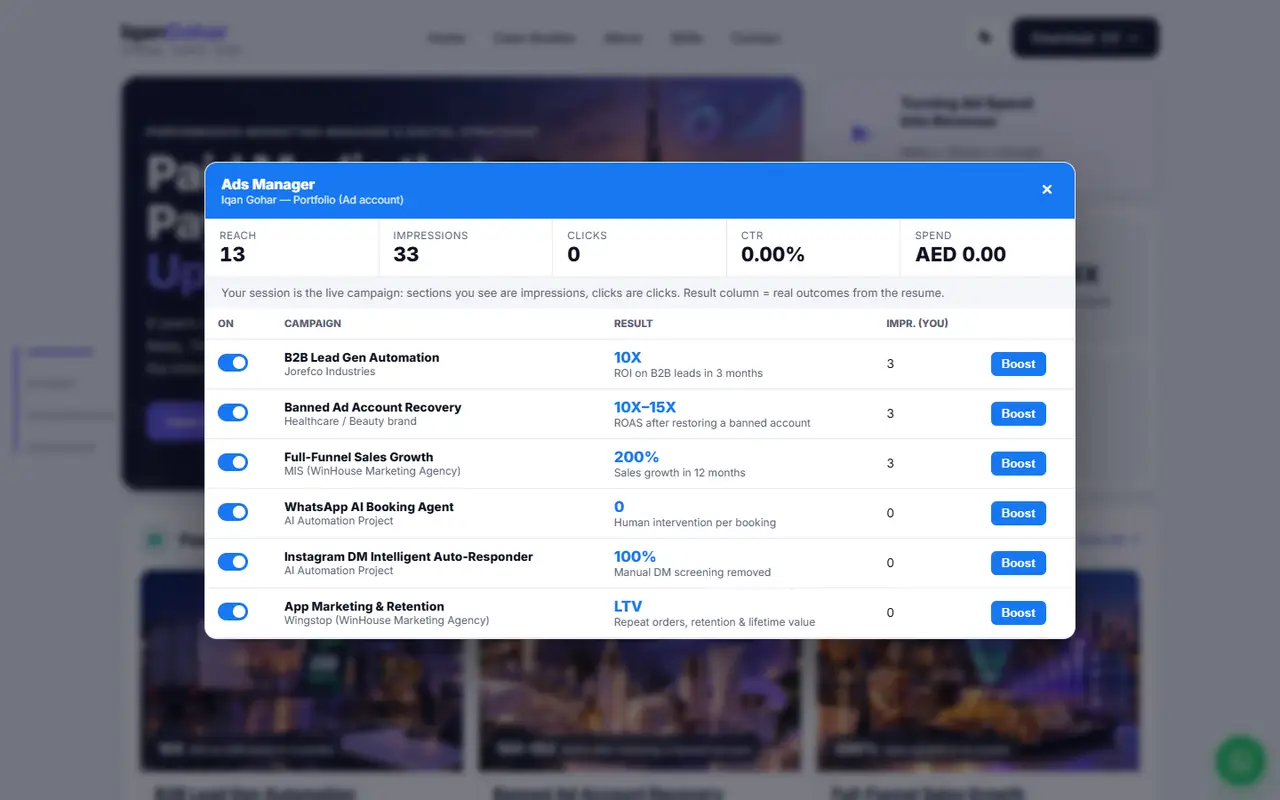Select the WhatsApp AI Booking Agent campaign name
Viewport: 1280px width, 800px height.
pos(369,507)
